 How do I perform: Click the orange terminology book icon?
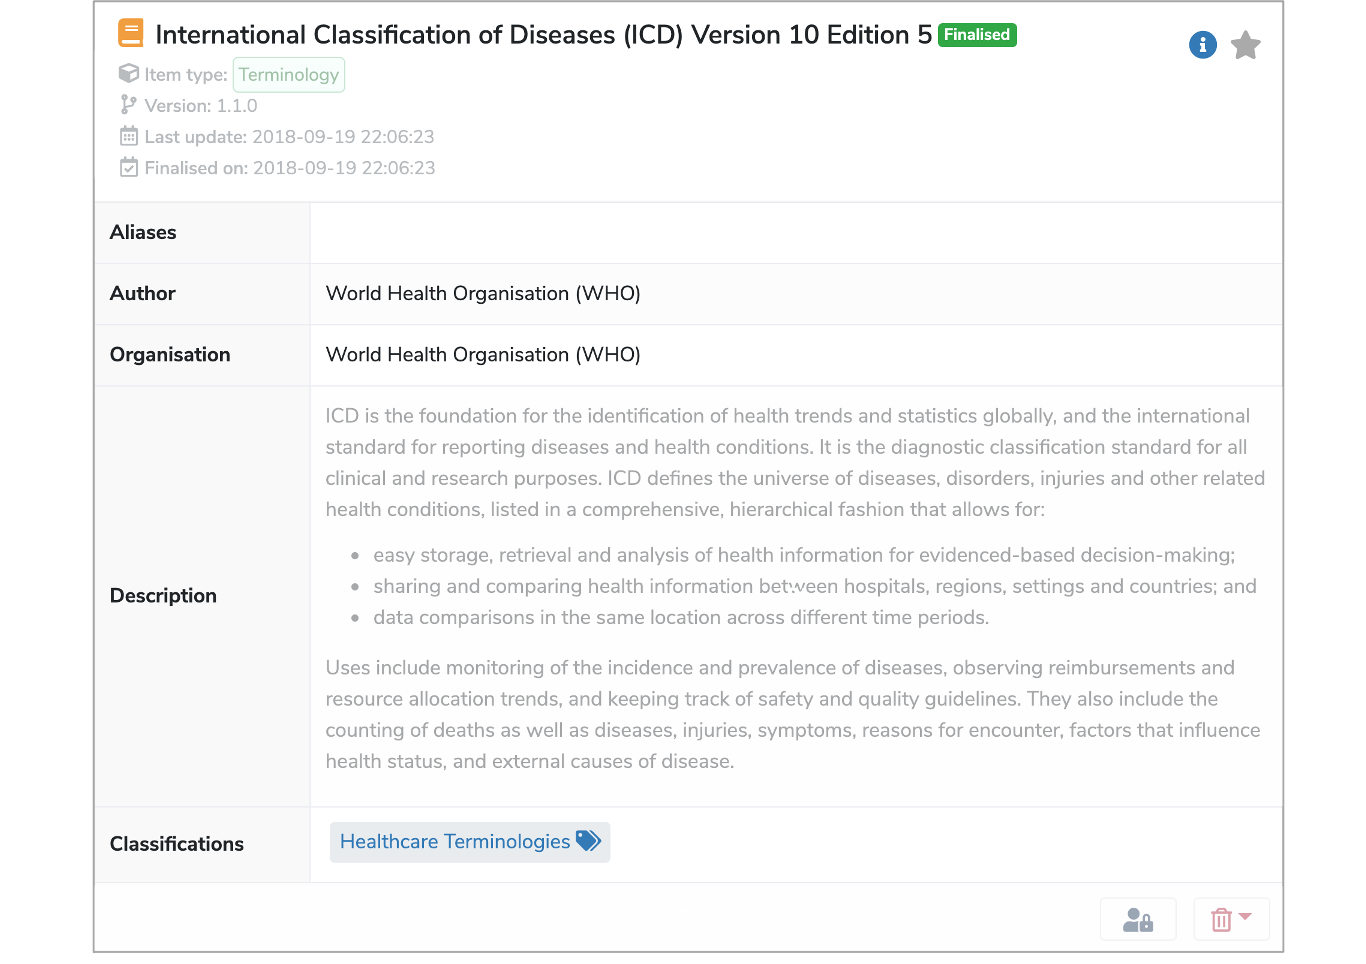coord(131,33)
